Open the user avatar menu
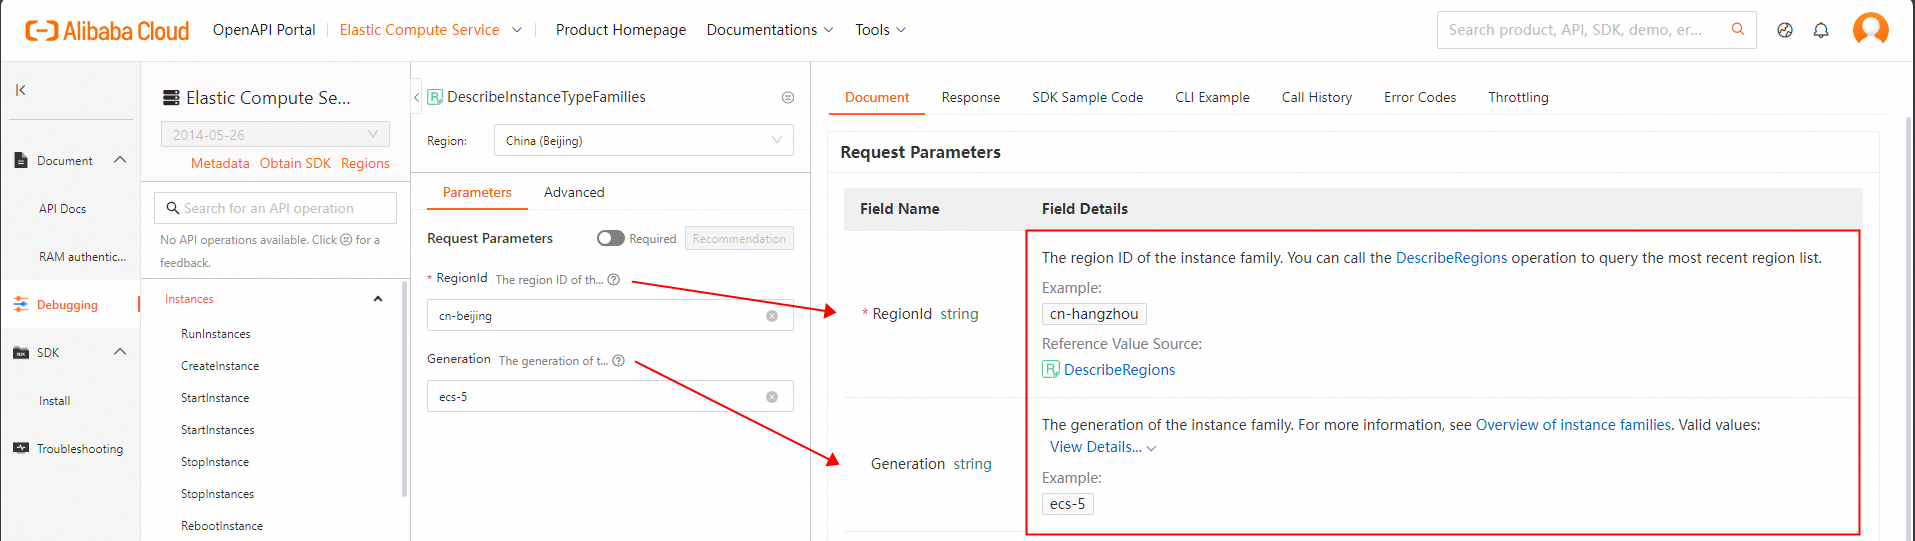Screen dimensions: 1915x541 pos(1870,29)
